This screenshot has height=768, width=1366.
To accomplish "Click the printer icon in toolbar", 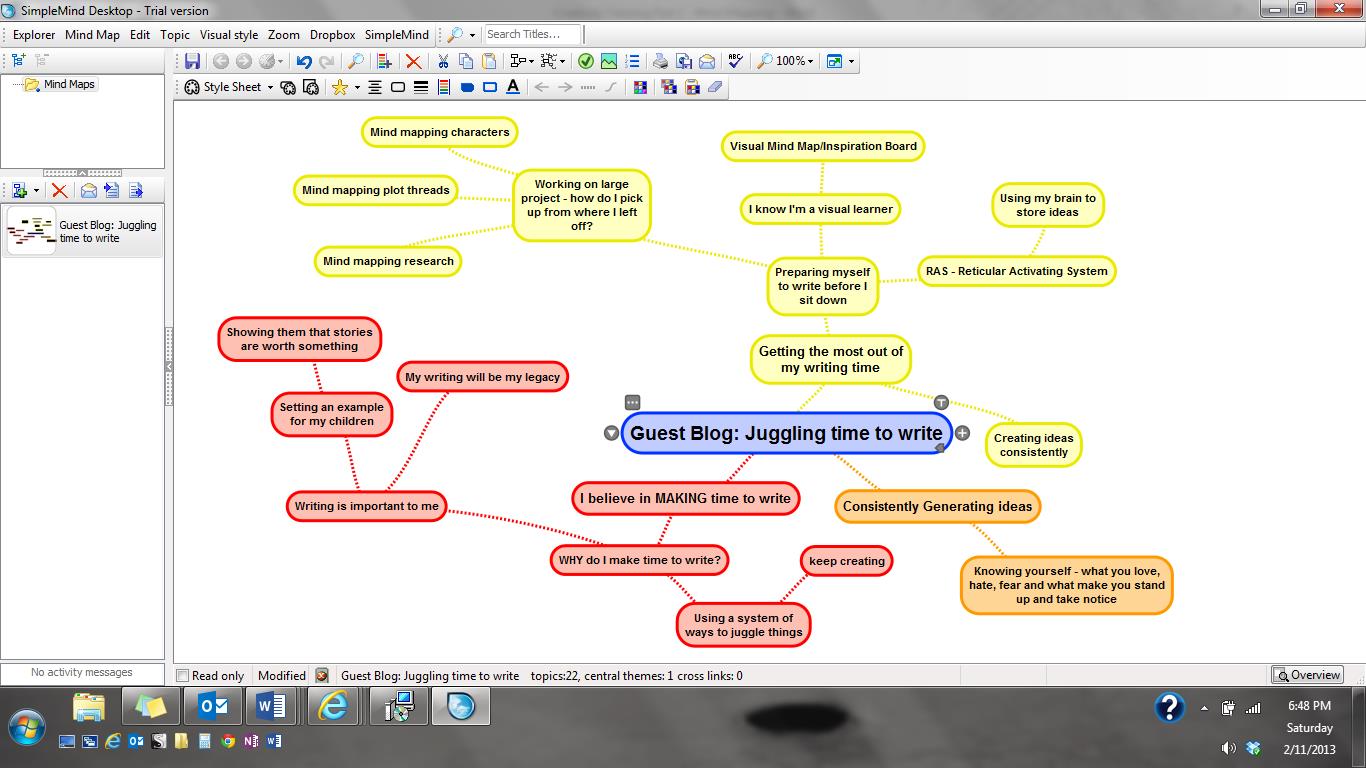I will [660, 61].
